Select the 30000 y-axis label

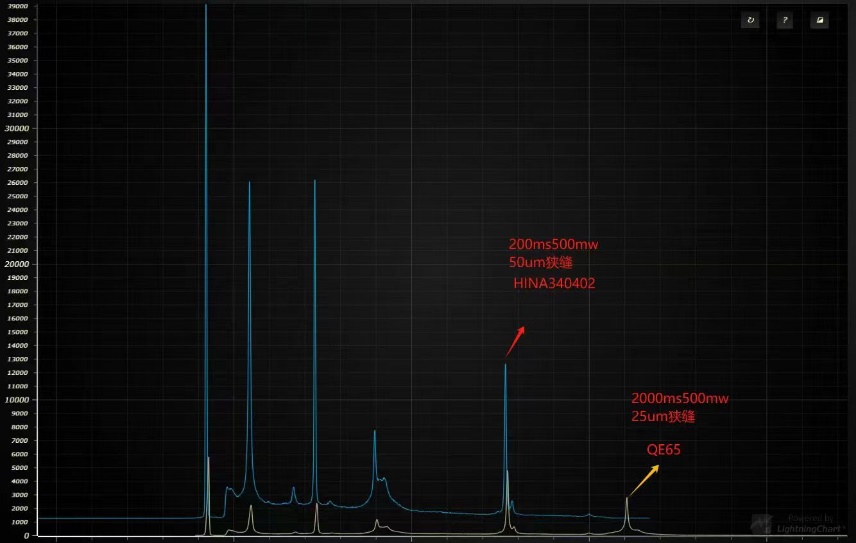[16, 128]
